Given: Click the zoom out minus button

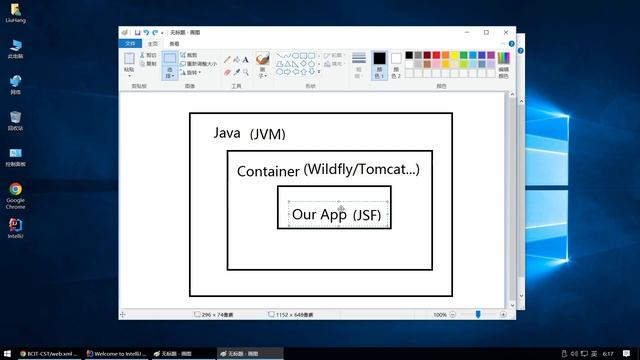Looking at the screenshot, I should 452,315.
